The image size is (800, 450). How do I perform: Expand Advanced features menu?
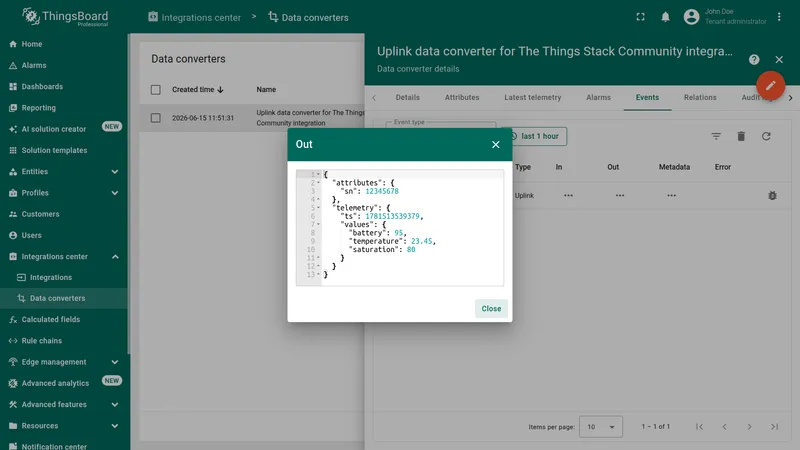tap(115, 405)
